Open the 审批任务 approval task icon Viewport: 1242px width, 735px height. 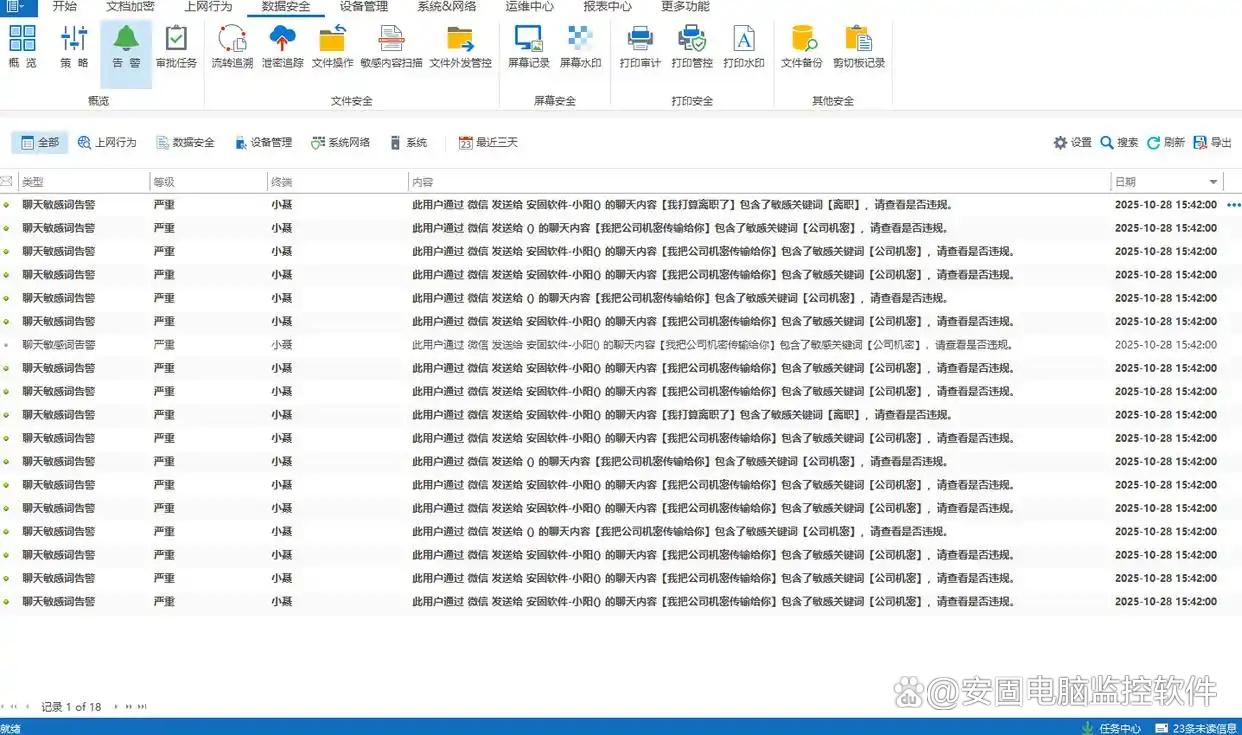pyautogui.click(x=176, y=47)
